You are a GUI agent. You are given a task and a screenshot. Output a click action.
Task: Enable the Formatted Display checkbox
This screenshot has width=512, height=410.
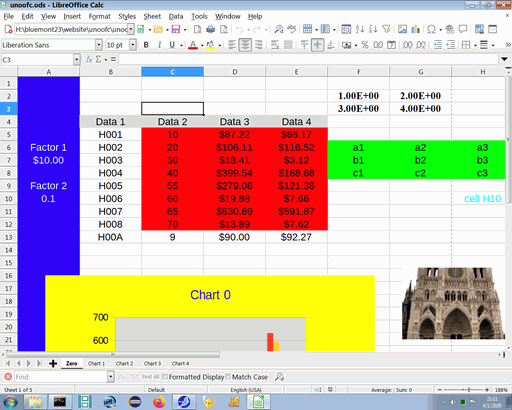[x=165, y=376]
